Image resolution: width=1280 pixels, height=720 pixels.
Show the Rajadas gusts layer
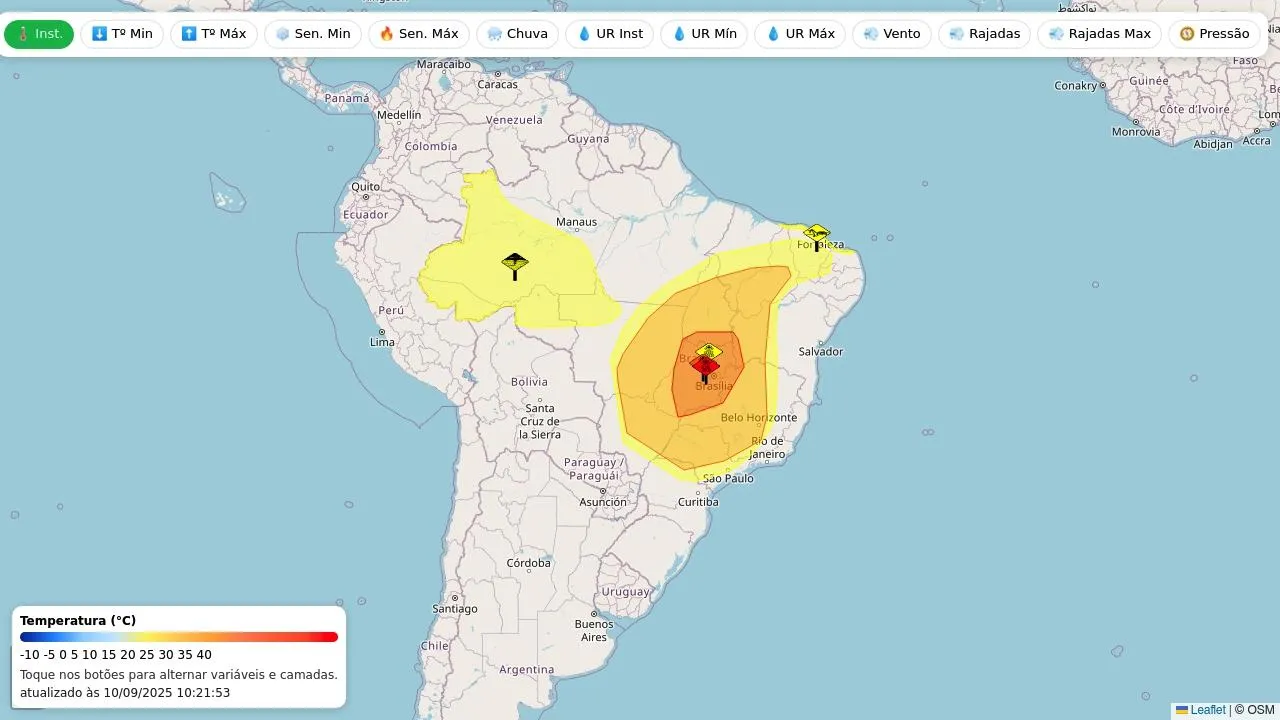(x=984, y=34)
